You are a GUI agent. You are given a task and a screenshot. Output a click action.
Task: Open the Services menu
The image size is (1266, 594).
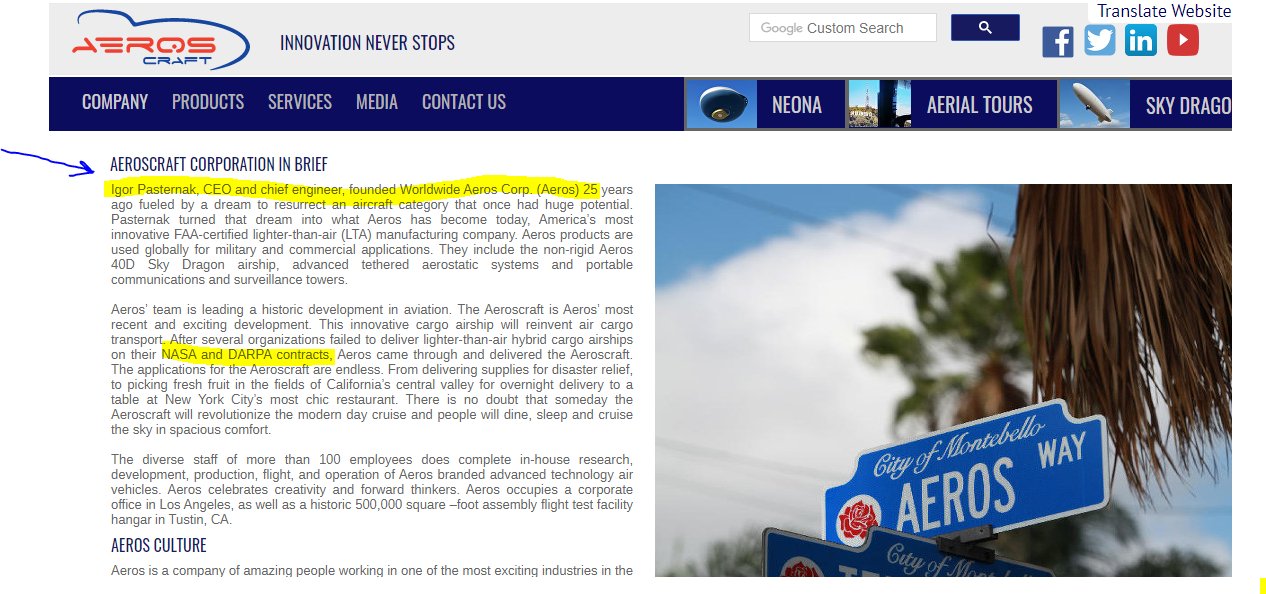coord(300,102)
